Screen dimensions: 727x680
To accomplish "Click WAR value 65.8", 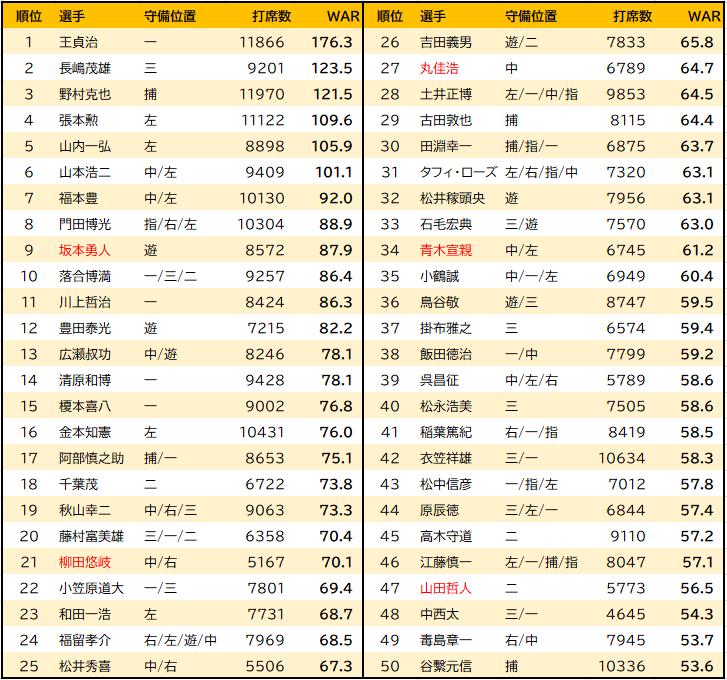I will pyautogui.click(x=697, y=42).
